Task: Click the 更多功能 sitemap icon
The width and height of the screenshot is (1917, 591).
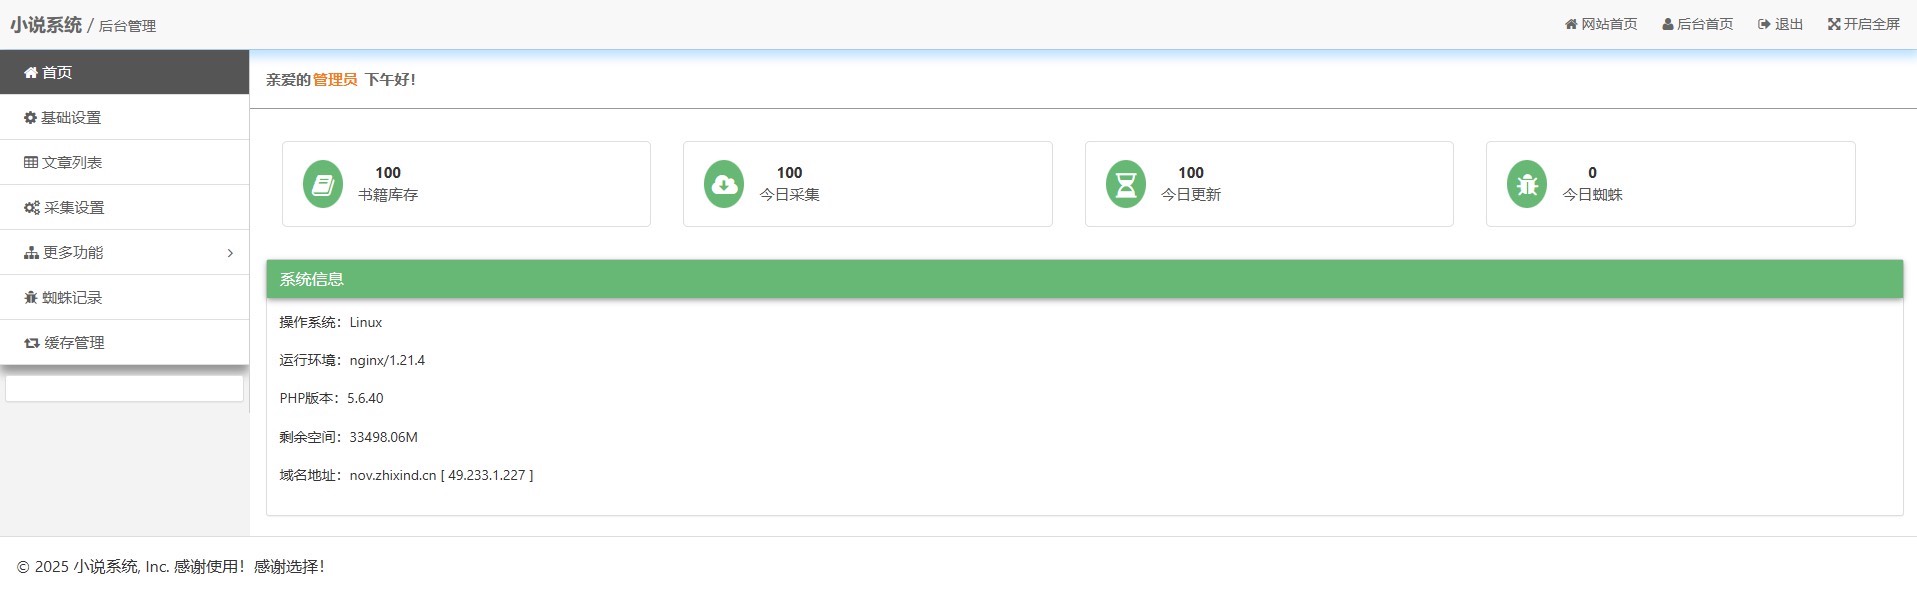Action: (x=32, y=253)
